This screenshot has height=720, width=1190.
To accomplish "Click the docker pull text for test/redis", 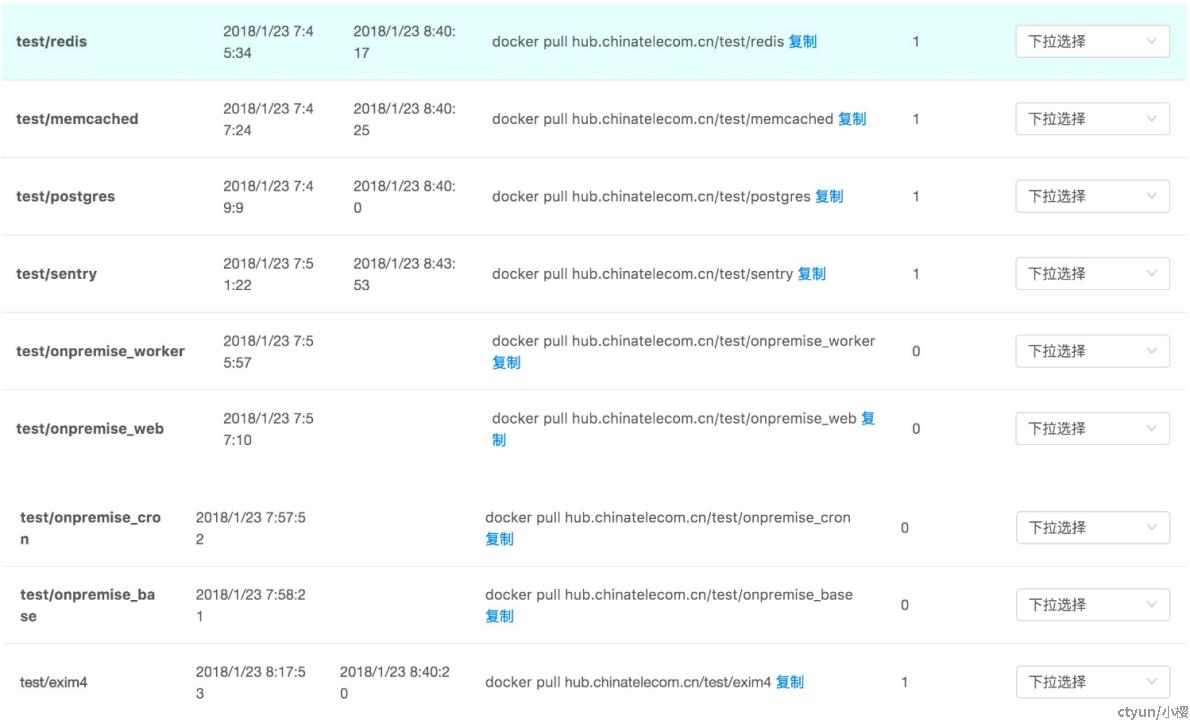I will click(638, 42).
